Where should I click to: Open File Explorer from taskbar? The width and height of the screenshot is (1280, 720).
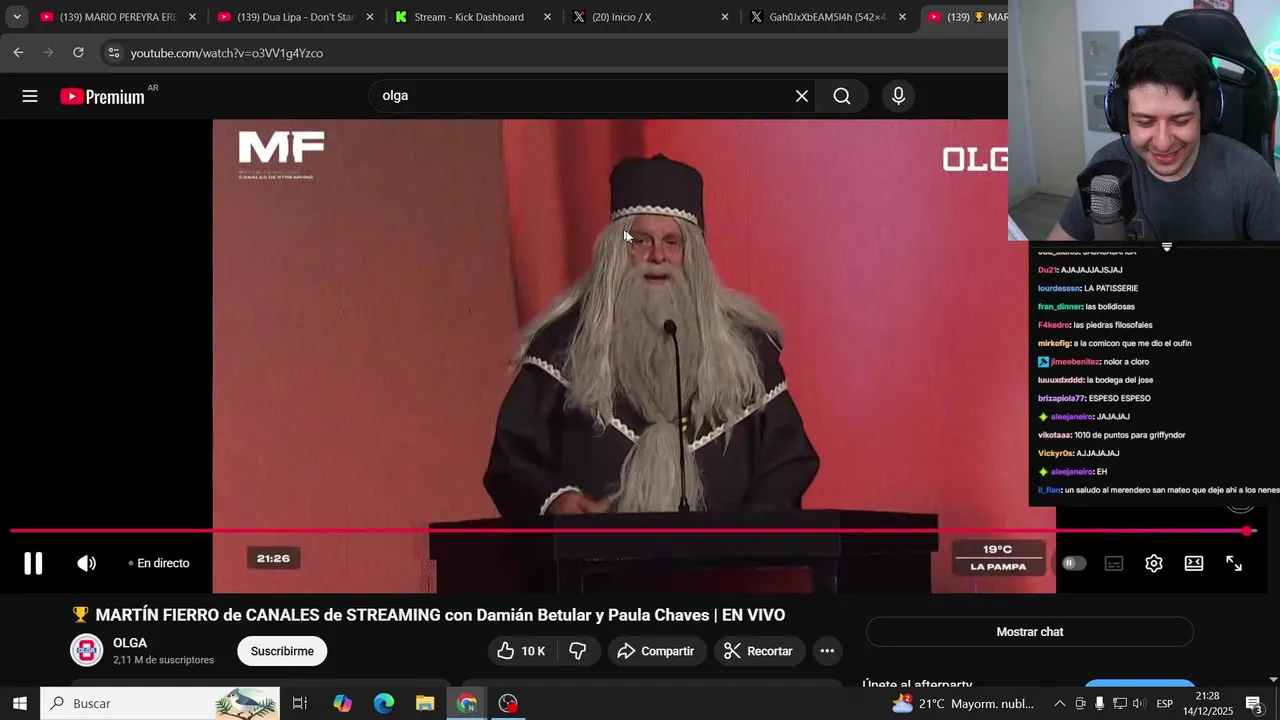[425, 703]
